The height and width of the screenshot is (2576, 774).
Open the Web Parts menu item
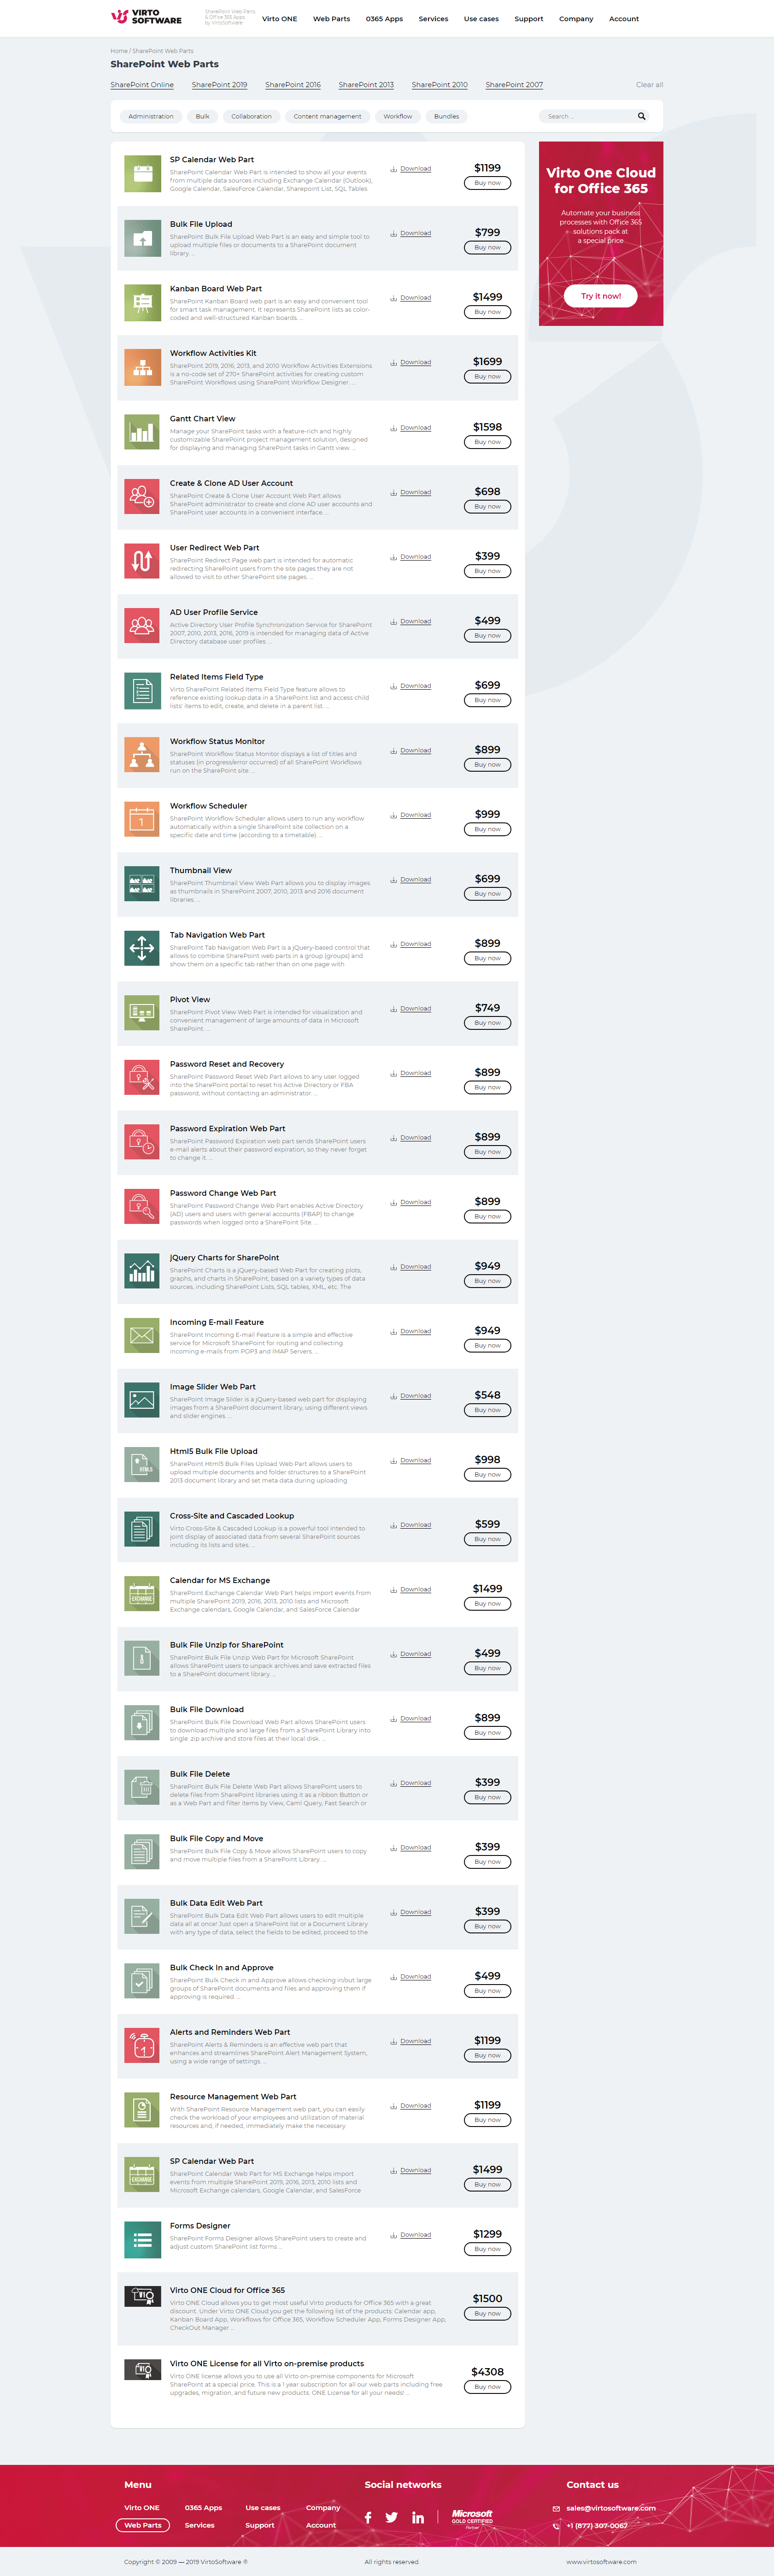tap(331, 19)
